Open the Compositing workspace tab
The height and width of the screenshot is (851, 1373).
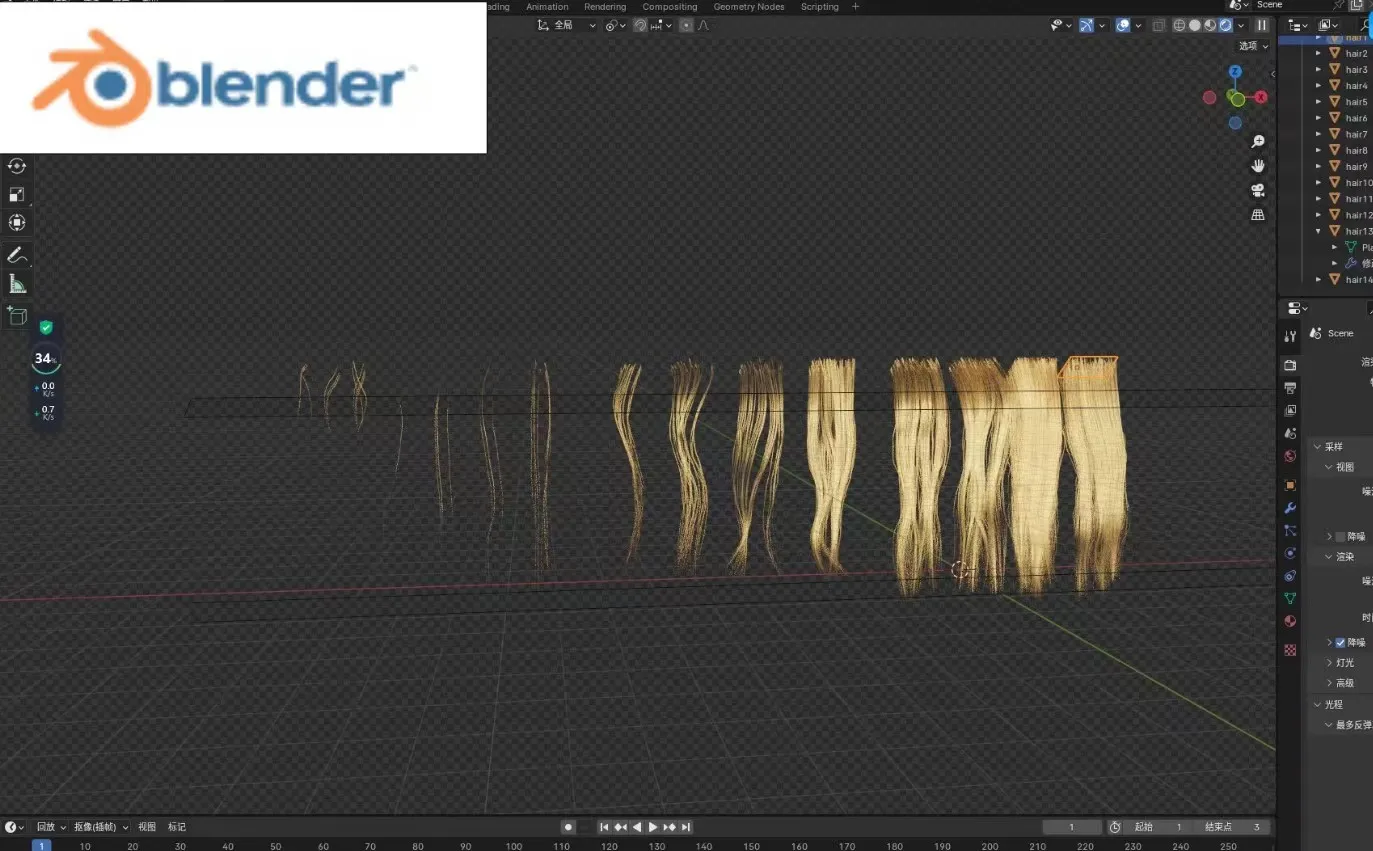pos(669,7)
